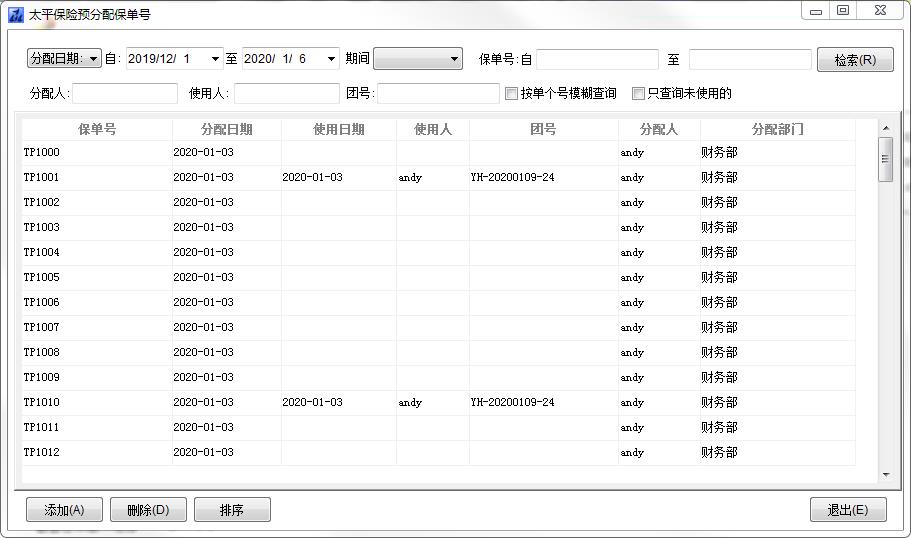Expand the end date picker dropdown
This screenshot has height=538, width=911.
pyautogui.click(x=331, y=59)
